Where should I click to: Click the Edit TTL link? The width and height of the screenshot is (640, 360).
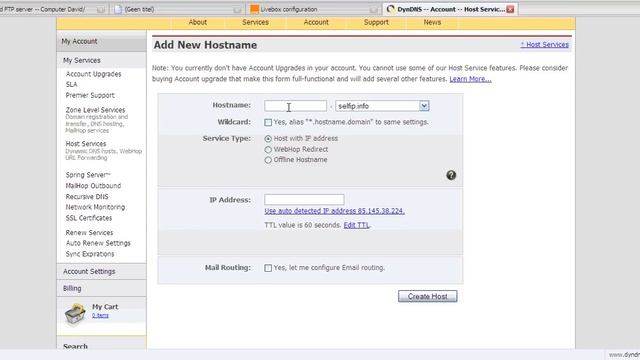(356, 225)
